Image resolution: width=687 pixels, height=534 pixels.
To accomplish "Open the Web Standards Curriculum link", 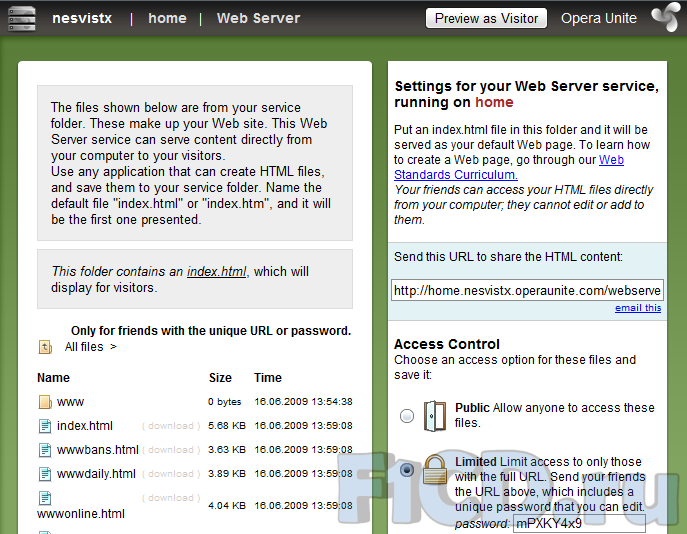I will [456, 175].
